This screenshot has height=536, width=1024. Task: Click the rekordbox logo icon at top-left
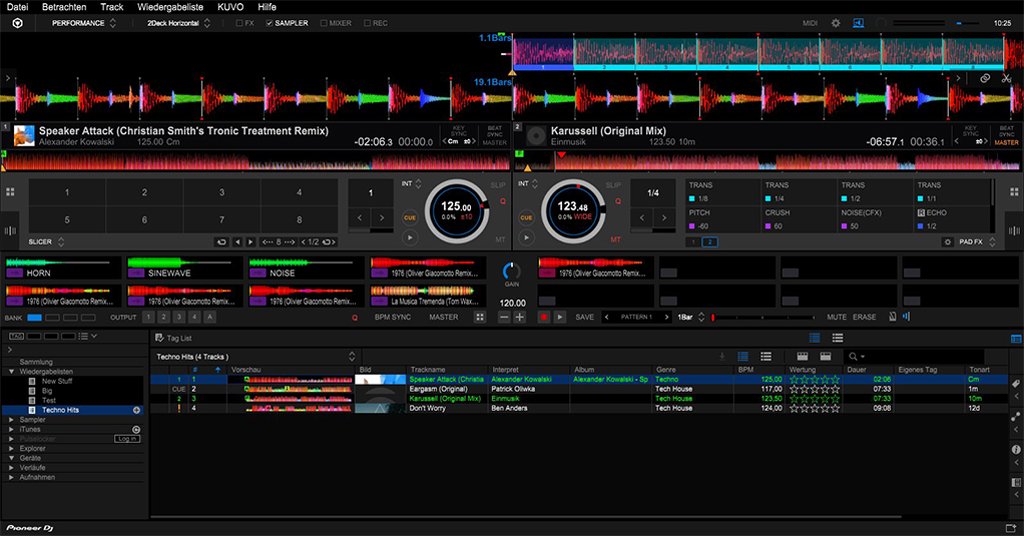(x=17, y=22)
